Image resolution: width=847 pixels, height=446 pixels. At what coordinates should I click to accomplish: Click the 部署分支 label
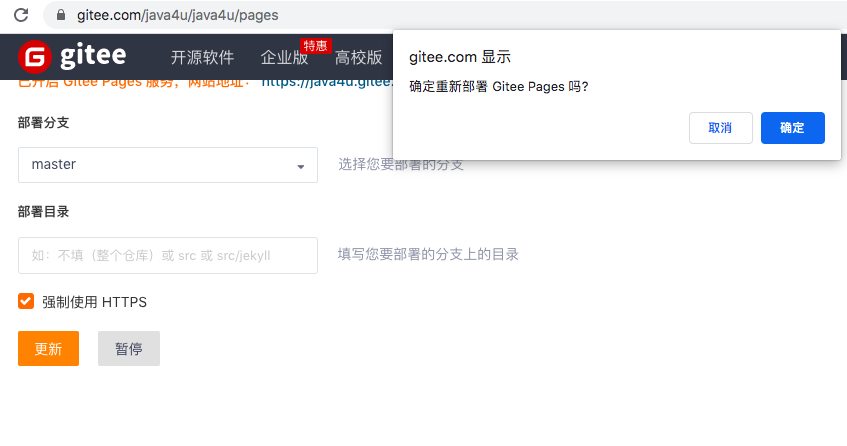(x=44, y=123)
